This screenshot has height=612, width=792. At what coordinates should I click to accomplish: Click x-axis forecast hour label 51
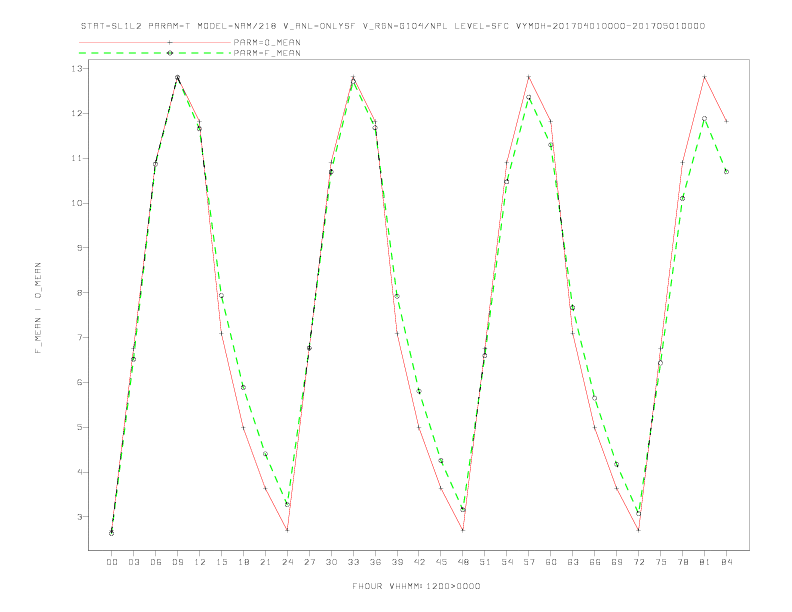[485, 562]
